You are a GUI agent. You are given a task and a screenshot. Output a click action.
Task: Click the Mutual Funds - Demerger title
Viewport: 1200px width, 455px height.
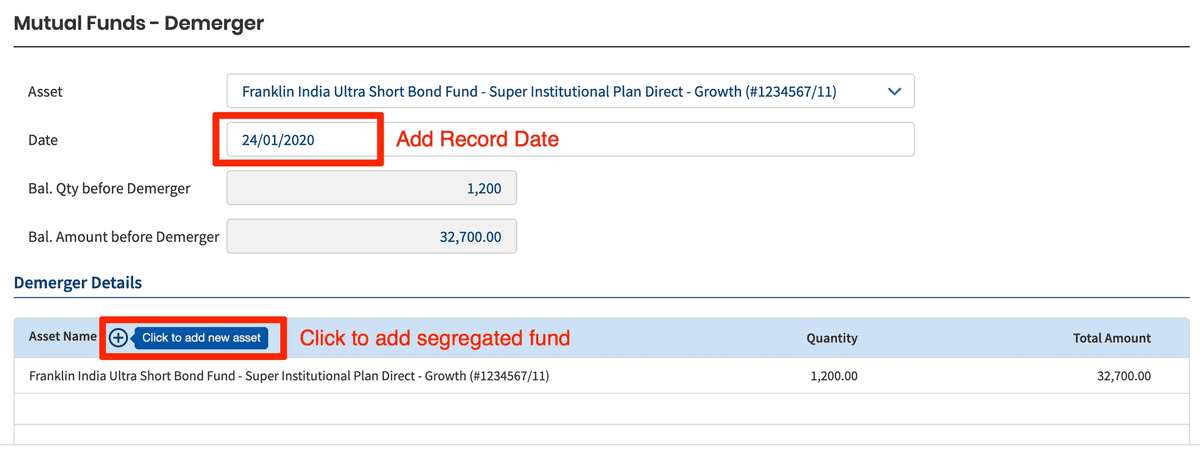[x=139, y=22]
